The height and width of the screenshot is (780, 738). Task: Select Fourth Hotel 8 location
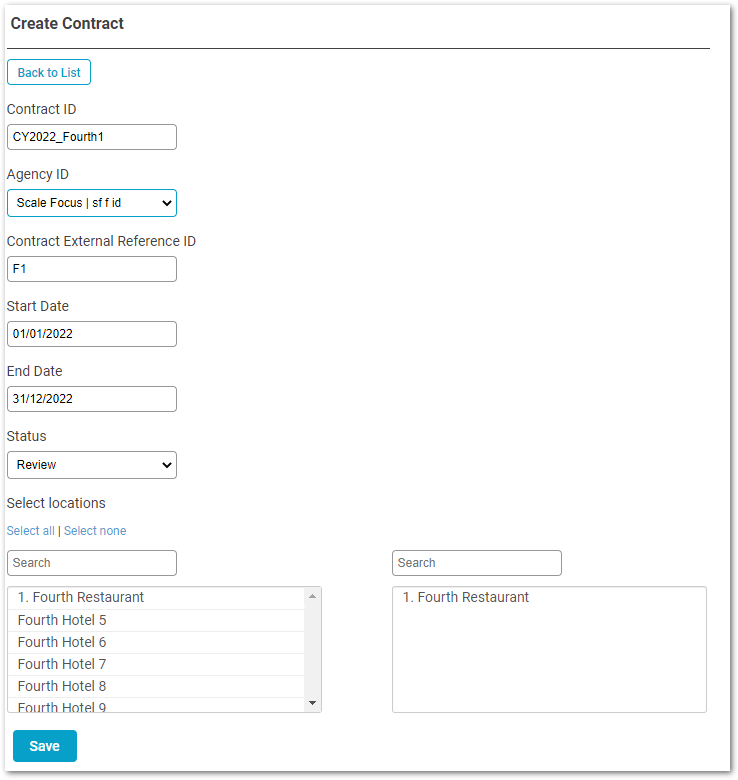click(x=62, y=686)
